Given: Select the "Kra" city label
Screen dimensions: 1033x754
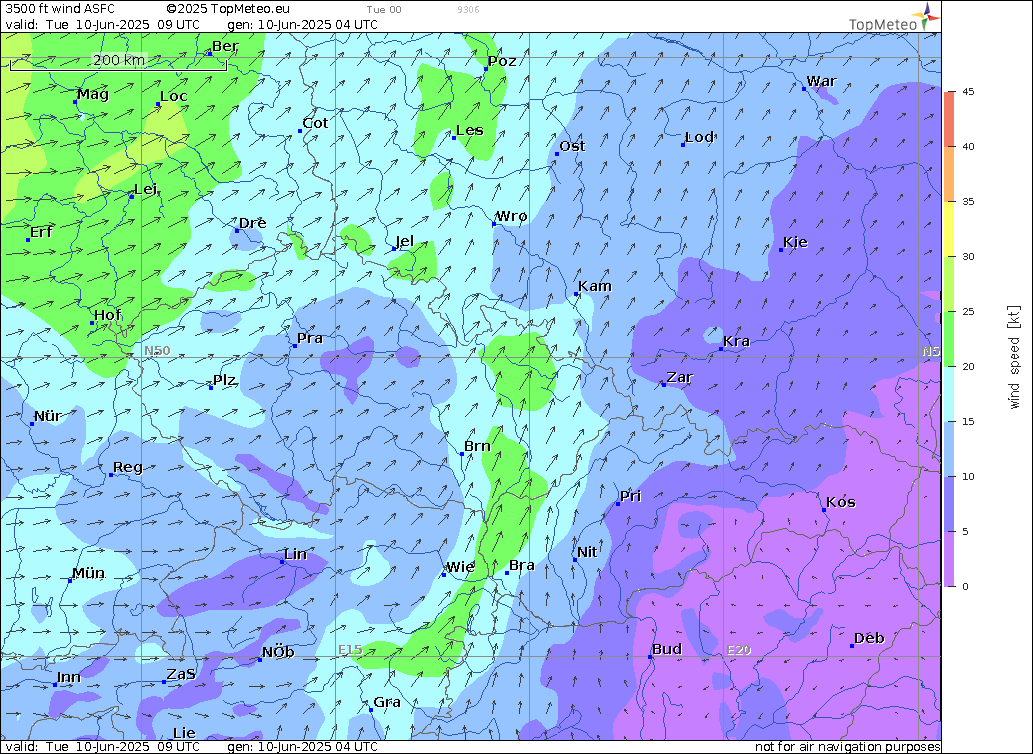Looking at the screenshot, I should pos(737,341).
